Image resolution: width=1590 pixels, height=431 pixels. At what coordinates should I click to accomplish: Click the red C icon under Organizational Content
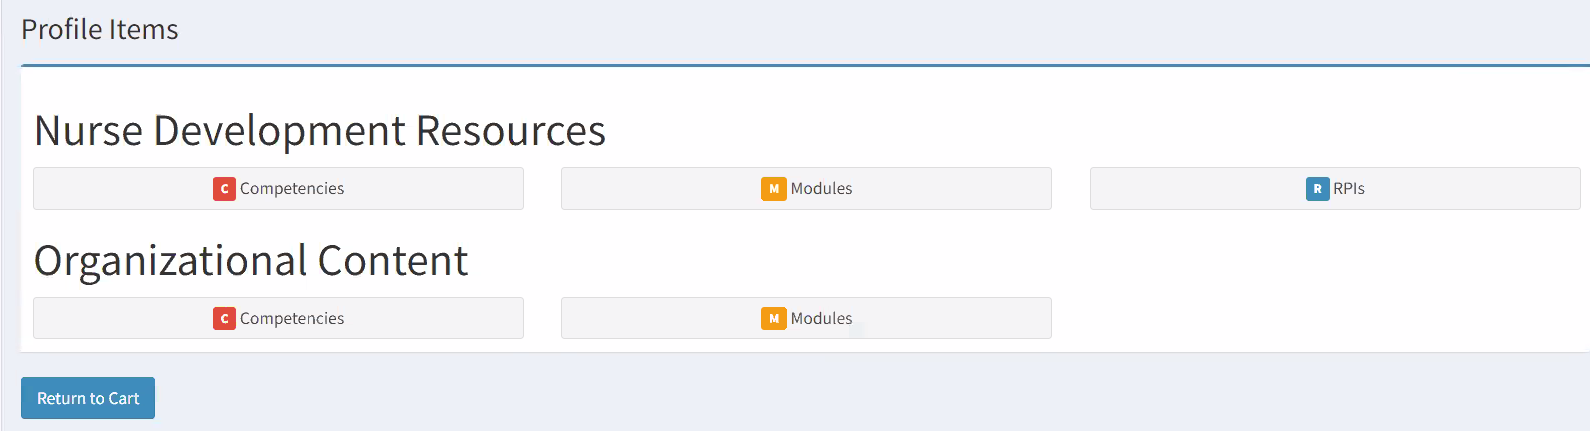(x=224, y=318)
